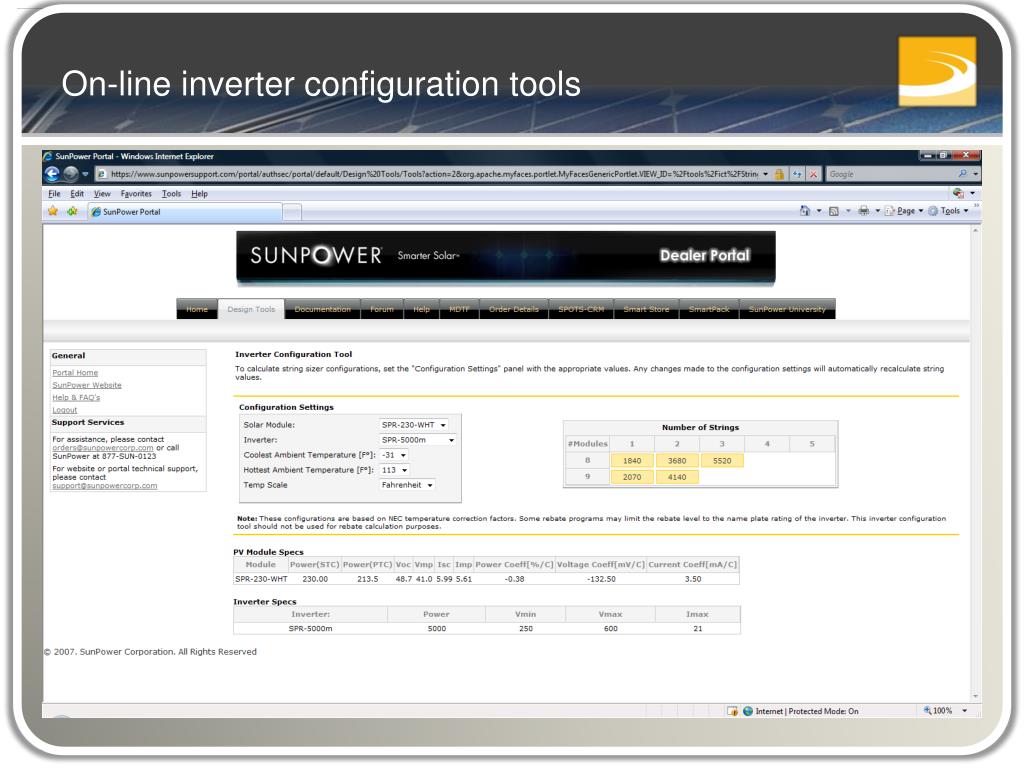Click the support@sunpowercorp.com email link
The width and height of the screenshot is (1024, 768).
pyautogui.click(x=104, y=486)
